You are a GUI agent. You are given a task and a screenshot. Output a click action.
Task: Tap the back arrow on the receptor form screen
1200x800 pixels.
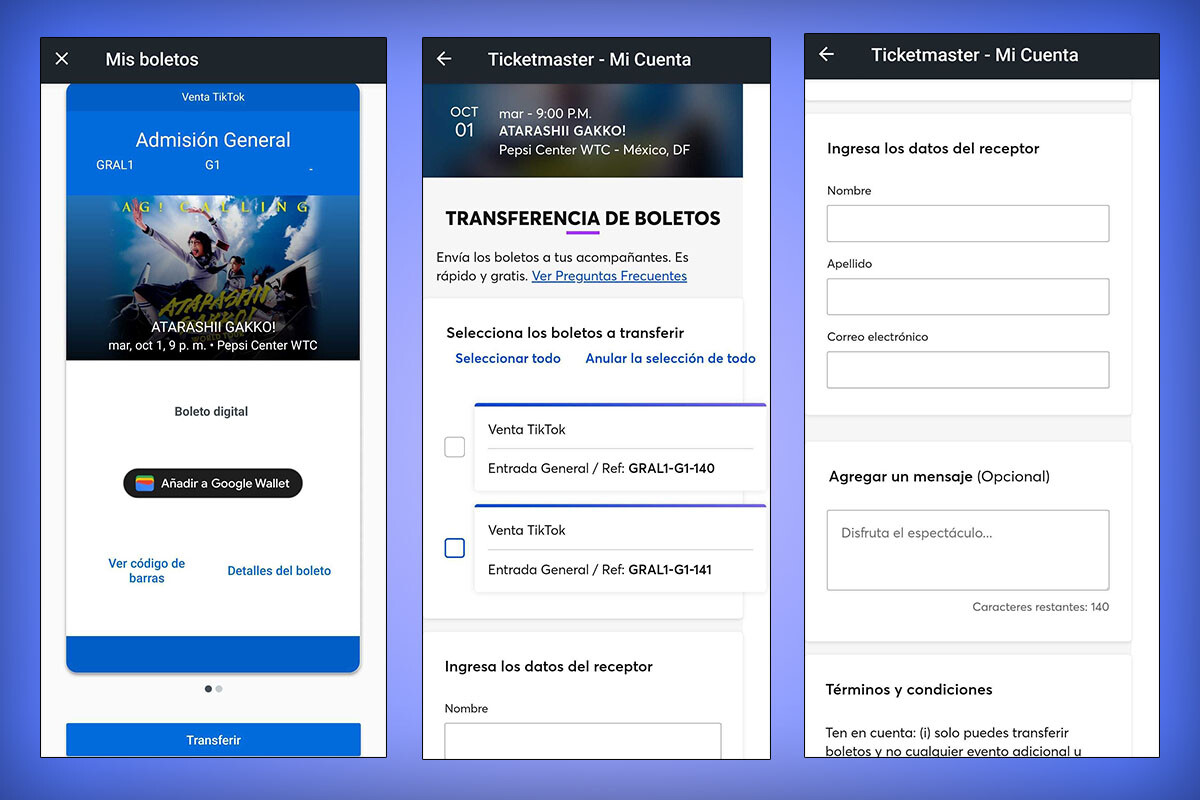[825, 55]
